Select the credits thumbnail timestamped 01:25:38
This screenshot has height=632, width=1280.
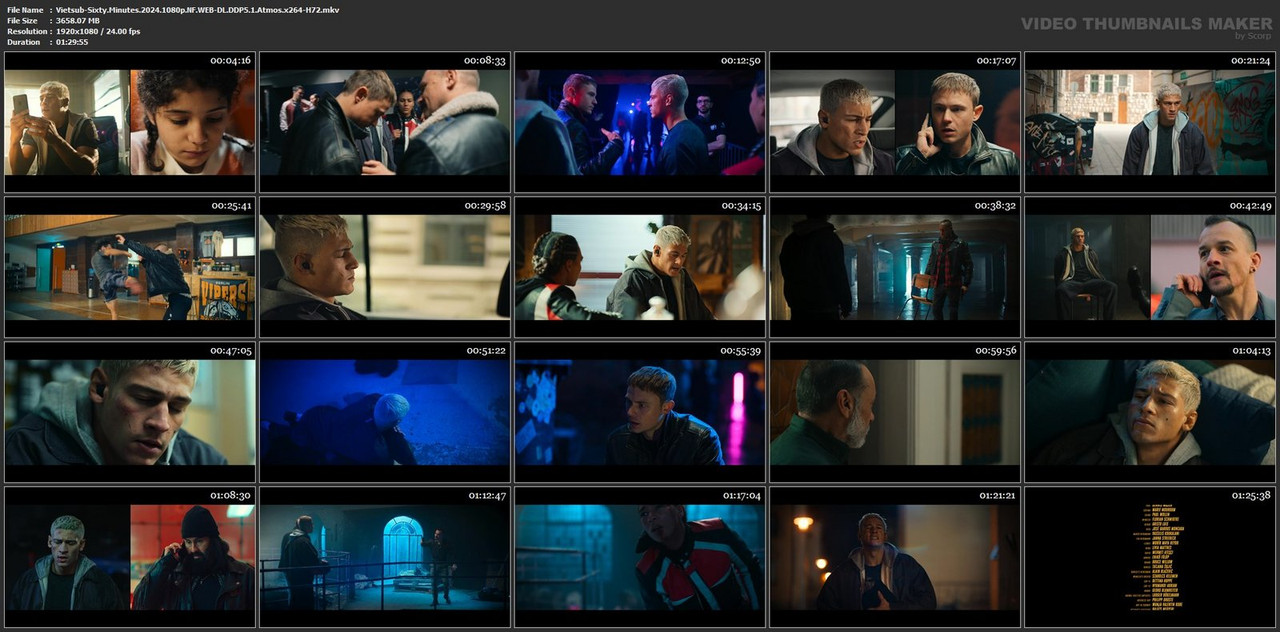pos(1150,557)
